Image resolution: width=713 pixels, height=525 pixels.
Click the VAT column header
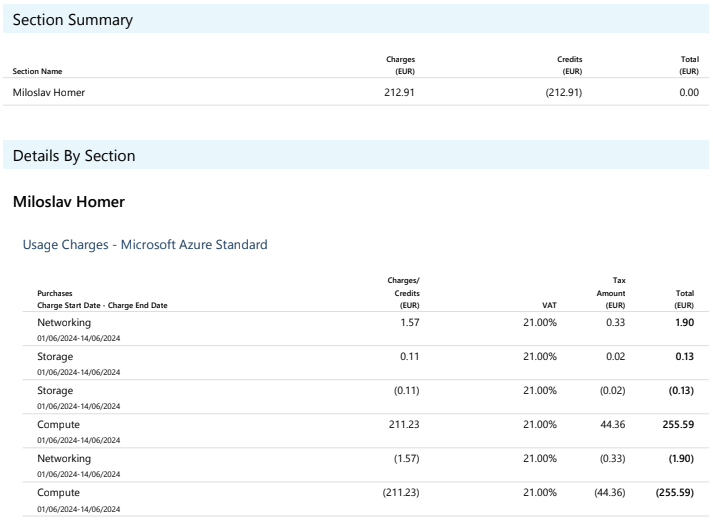click(x=549, y=305)
